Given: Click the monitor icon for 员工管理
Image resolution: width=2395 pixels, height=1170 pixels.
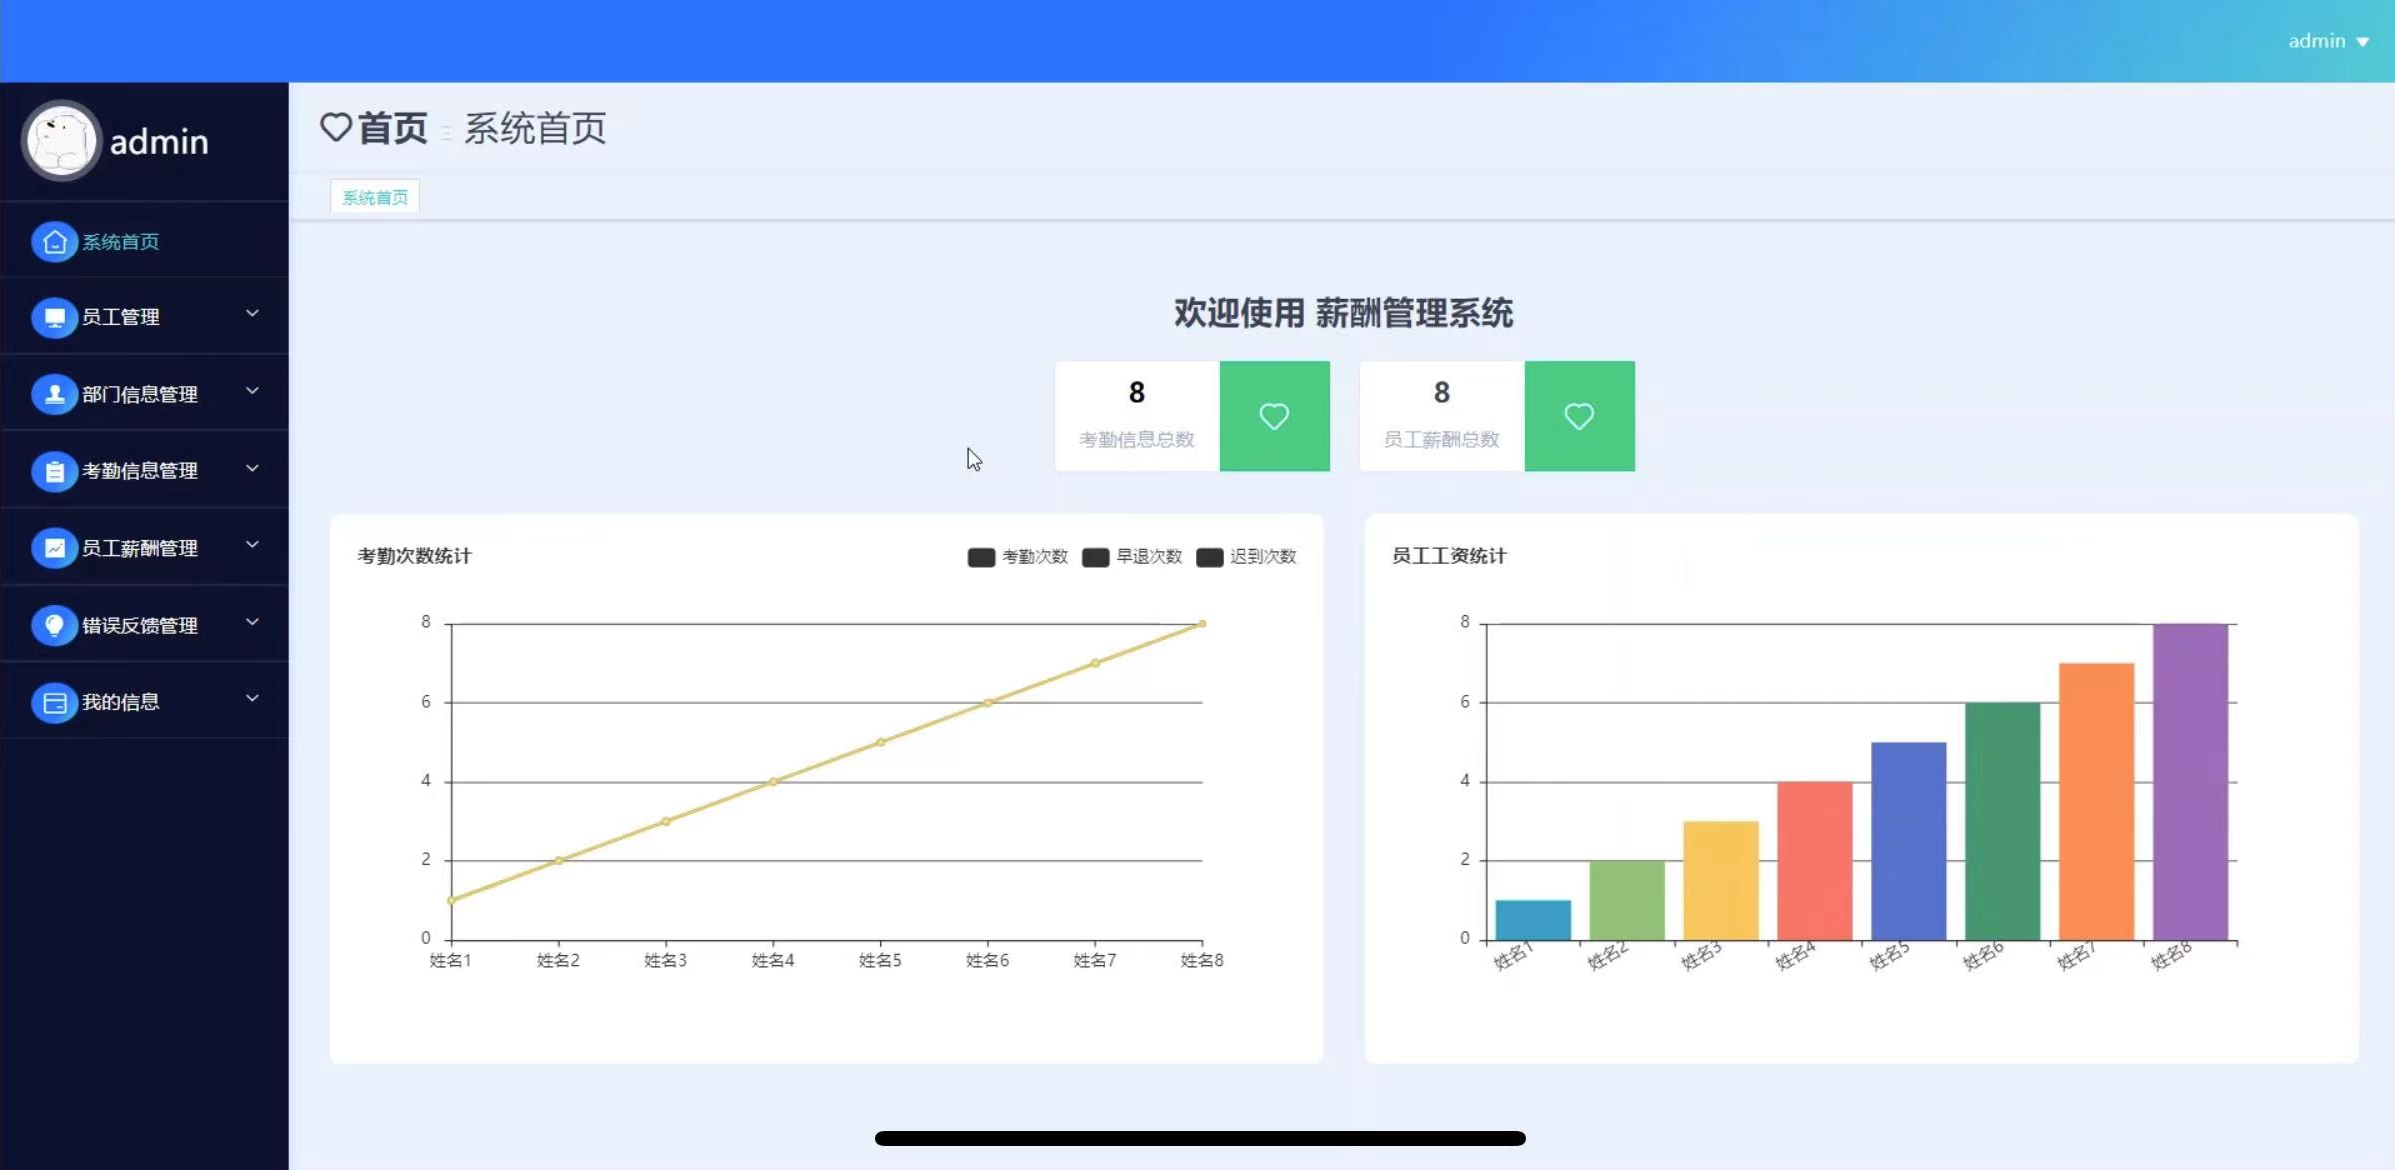Looking at the screenshot, I should [x=54, y=317].
